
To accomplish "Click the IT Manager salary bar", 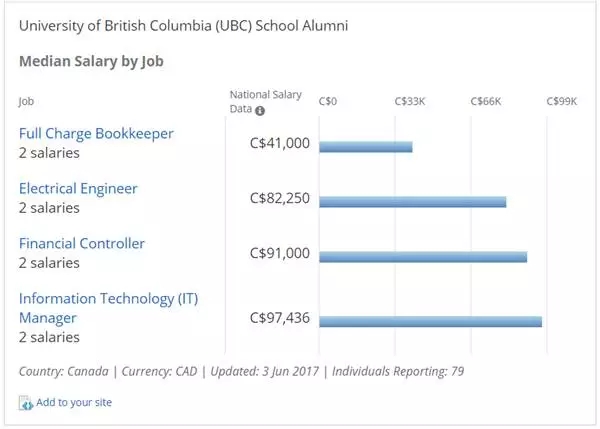I will coord(430,321).
